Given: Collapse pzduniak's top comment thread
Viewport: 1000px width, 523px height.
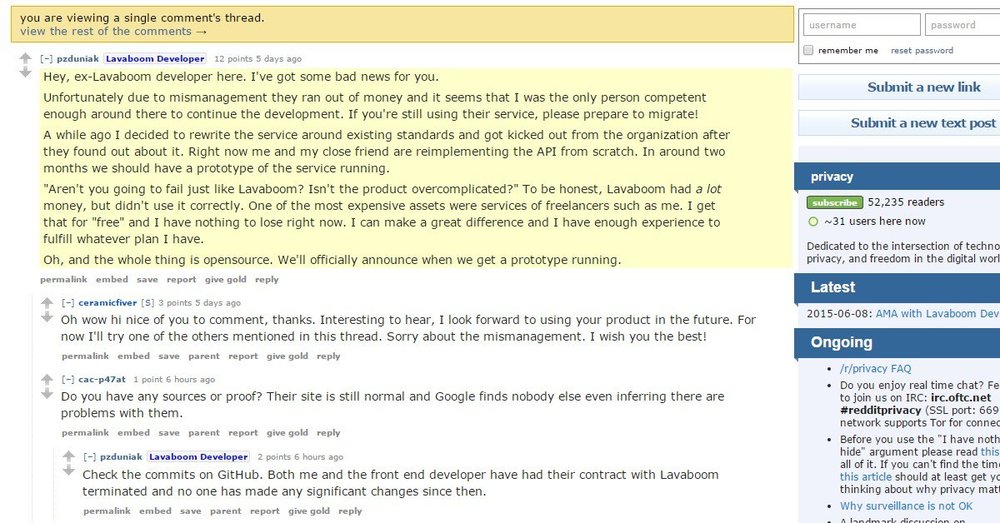Looking at the screenshot, I should (46, 59).
